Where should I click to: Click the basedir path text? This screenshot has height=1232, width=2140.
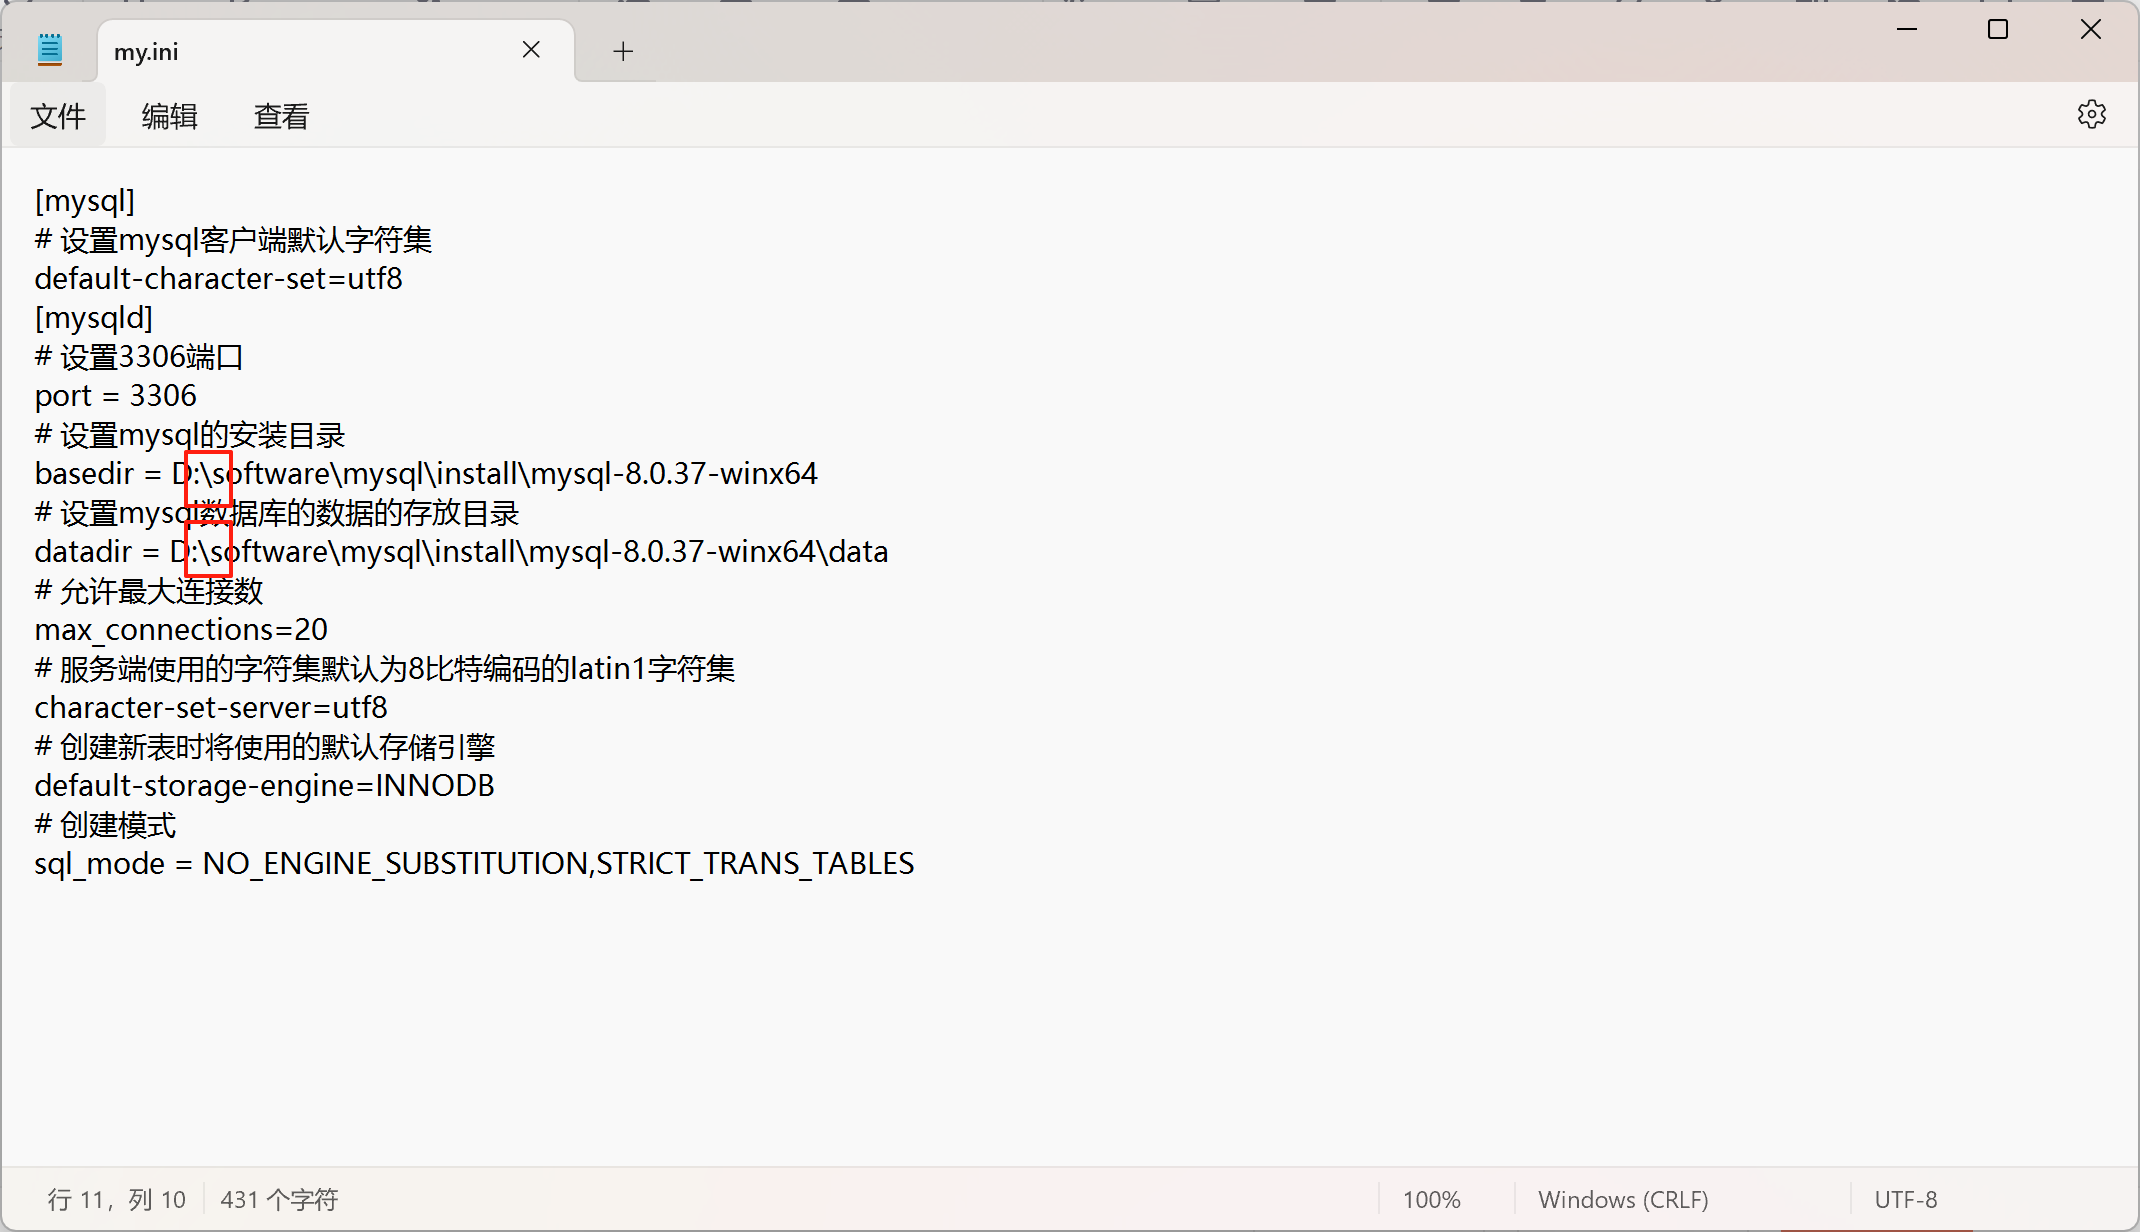coord(425,473)
